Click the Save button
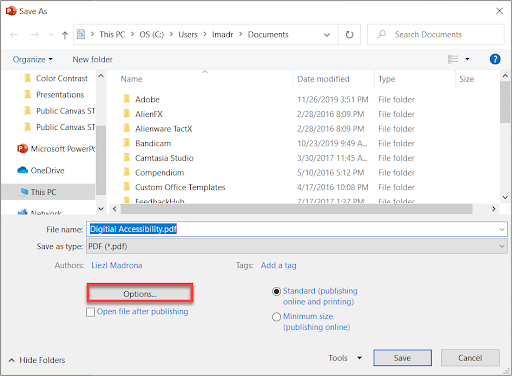 (x=402, y=358)
